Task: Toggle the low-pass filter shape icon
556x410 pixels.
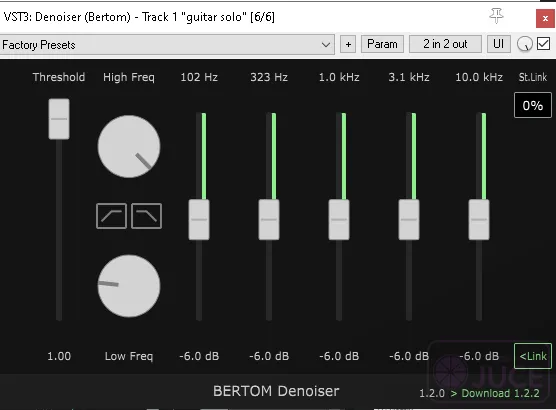Action: 146,216
